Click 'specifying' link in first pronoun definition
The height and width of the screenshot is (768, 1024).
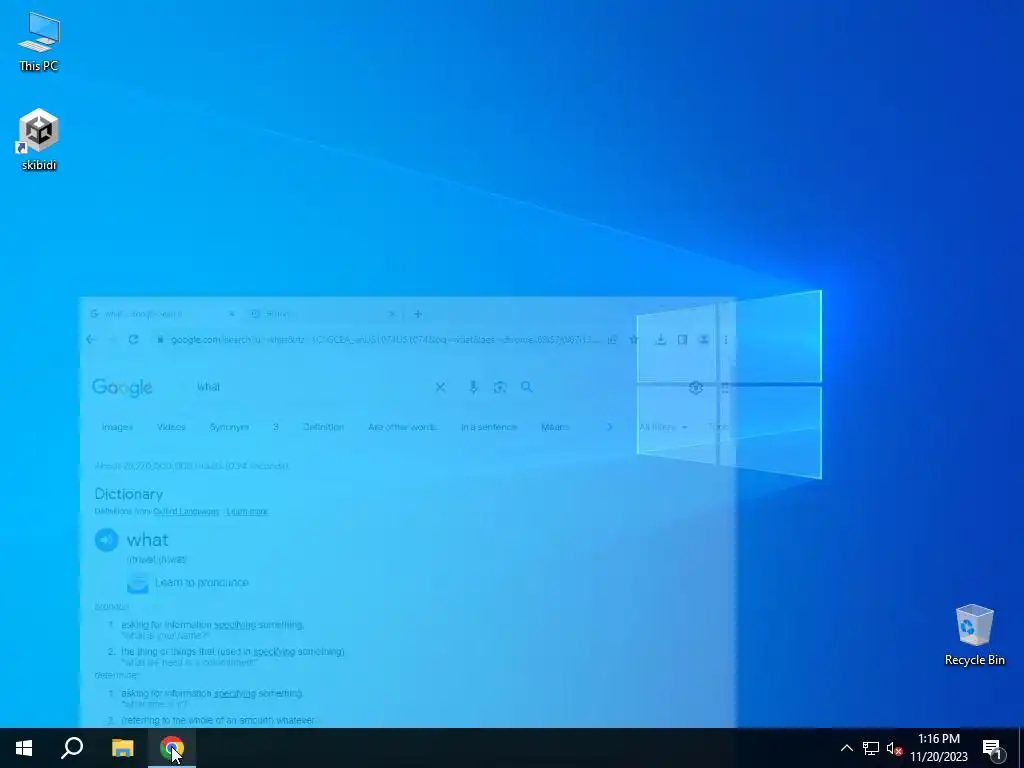pyautogui.click(x=234, y=625)
